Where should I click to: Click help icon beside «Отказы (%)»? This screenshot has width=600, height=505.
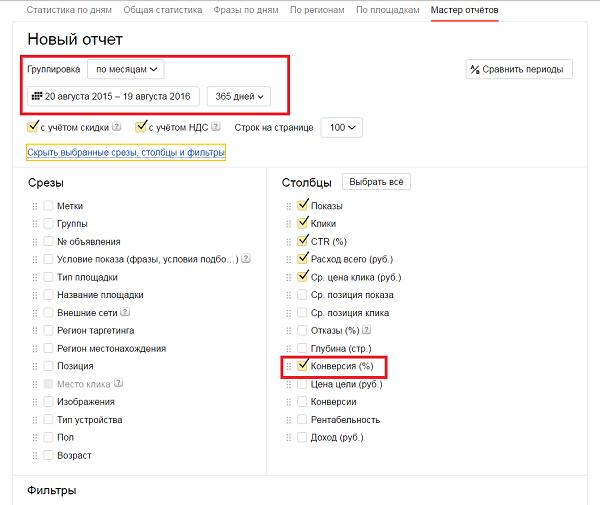point(367,329)
